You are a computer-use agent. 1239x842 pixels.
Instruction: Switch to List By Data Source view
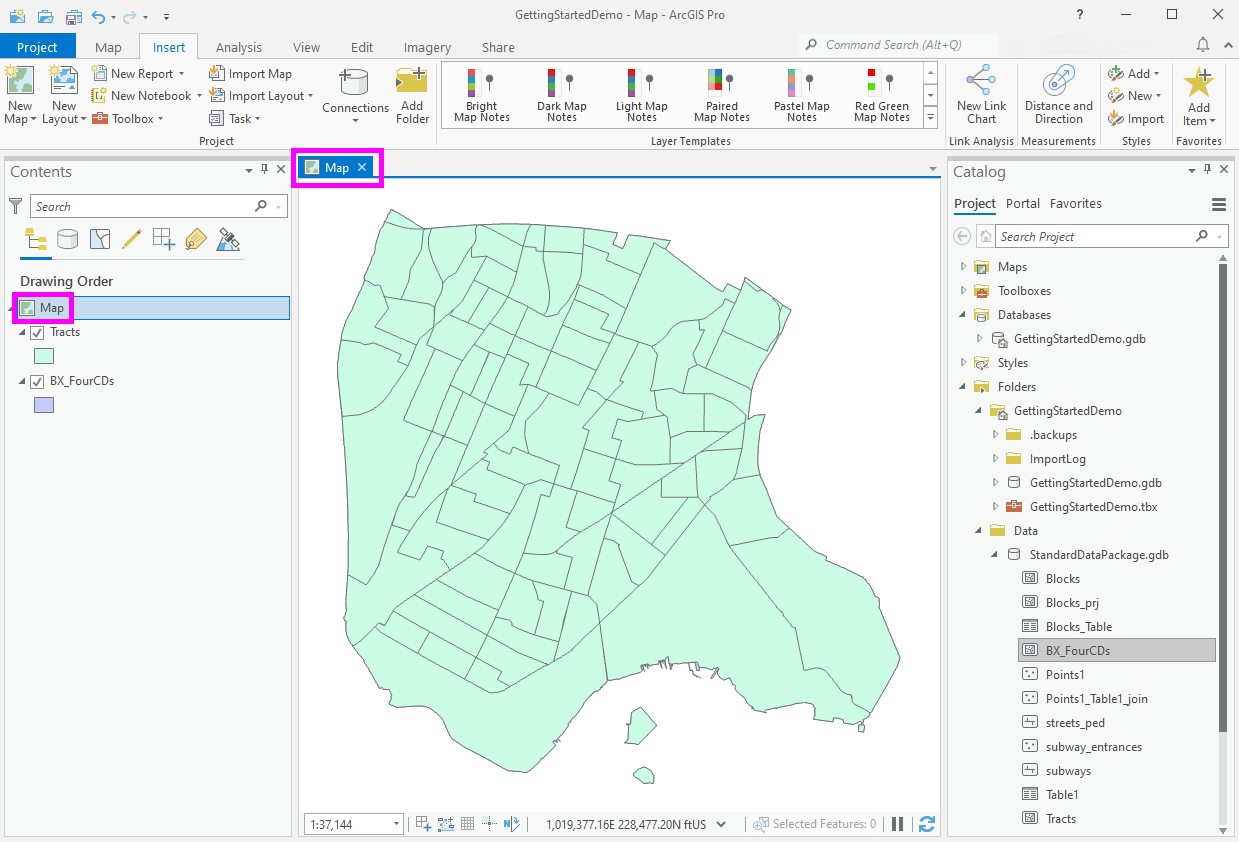(x=67, y=239)
